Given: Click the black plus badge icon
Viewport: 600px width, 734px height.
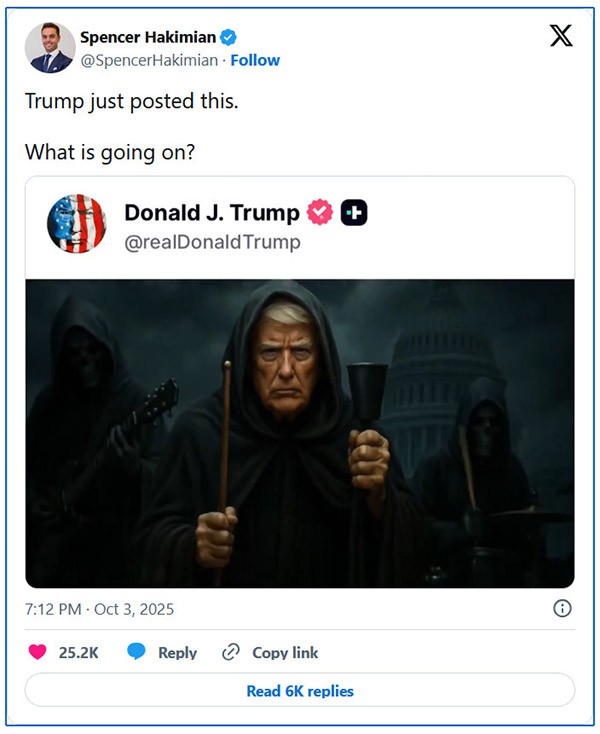Looking at the screenshot, I should [x=354, y=213].
